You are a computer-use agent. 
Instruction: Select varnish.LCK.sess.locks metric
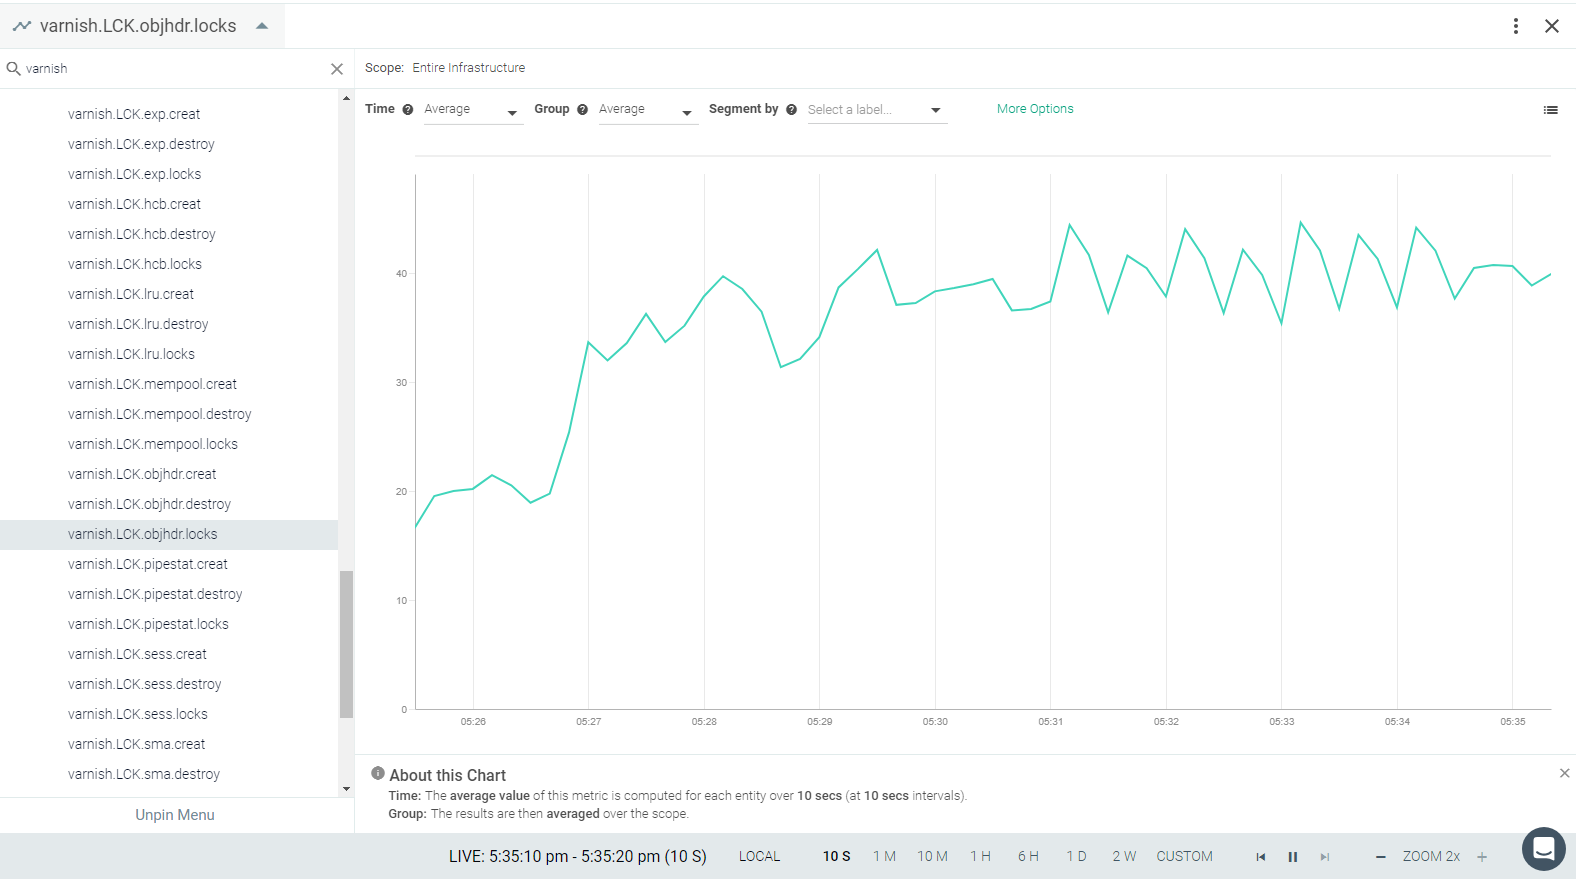138,714
